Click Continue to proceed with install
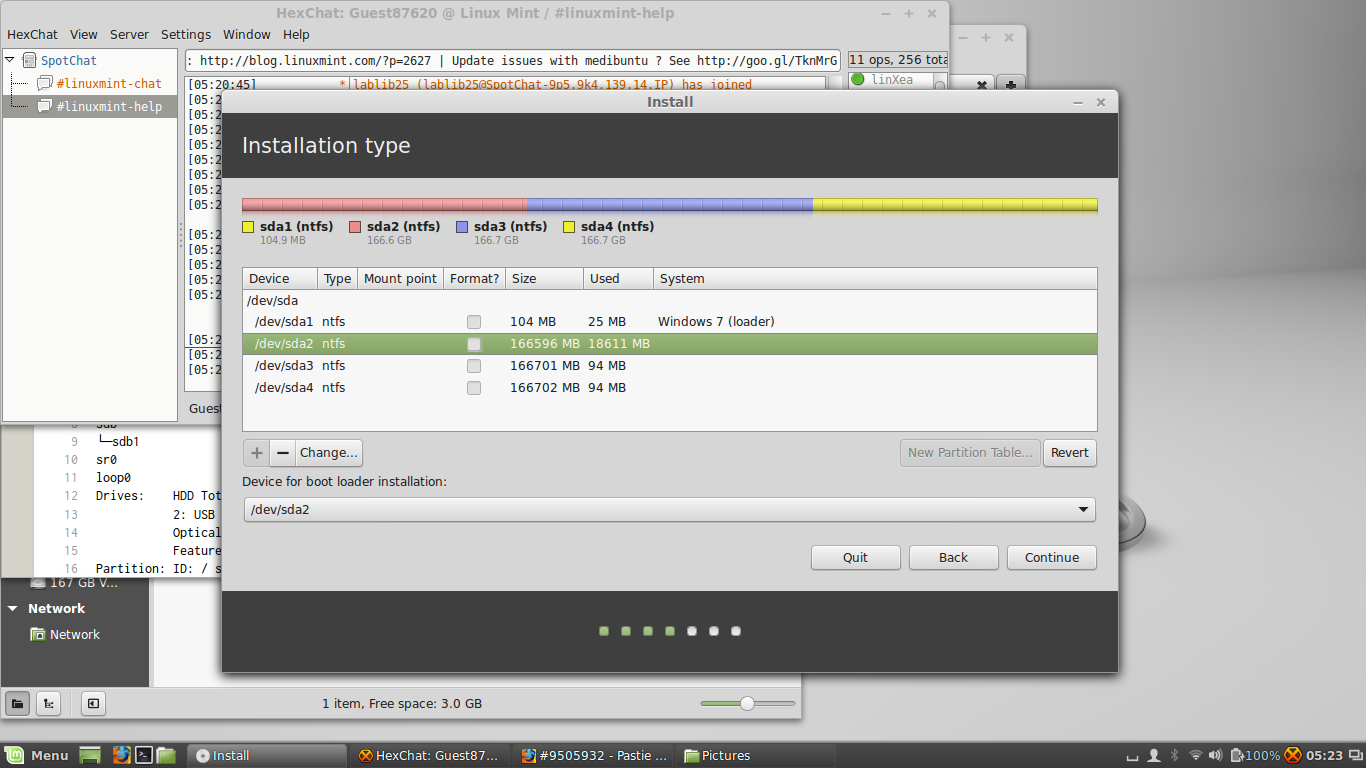1366x768 pixels. point(1052,558)
